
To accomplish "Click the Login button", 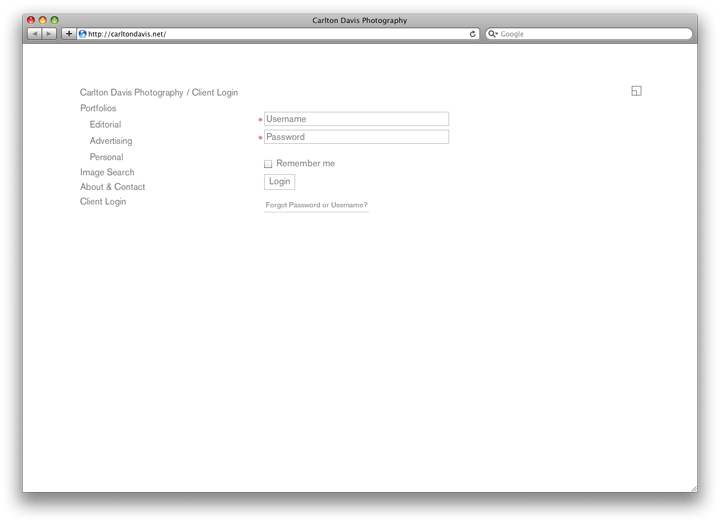I will 279,181.
